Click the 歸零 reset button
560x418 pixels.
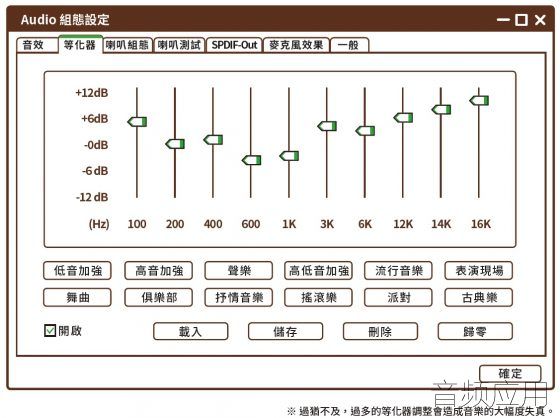tap(475, 332)
